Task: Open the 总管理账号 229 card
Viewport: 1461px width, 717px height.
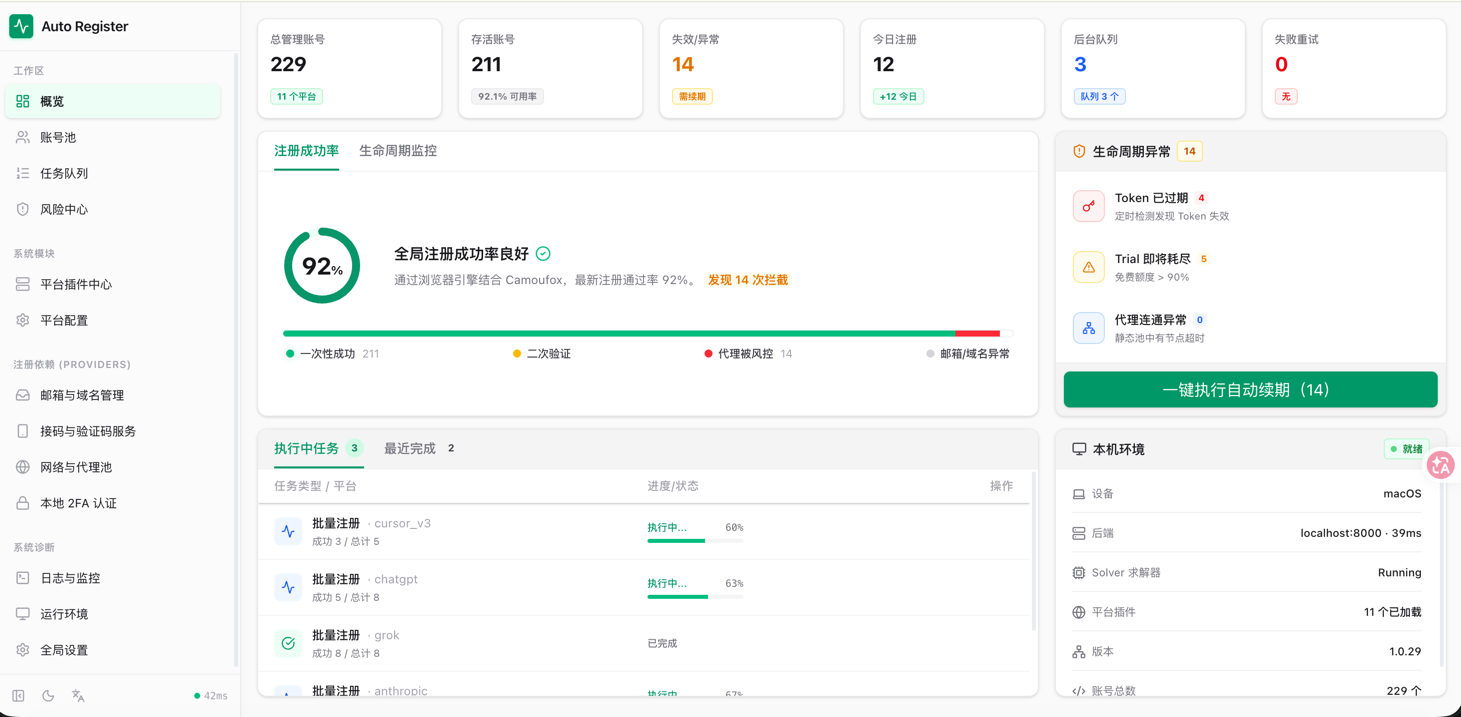Action: point(349,68)
